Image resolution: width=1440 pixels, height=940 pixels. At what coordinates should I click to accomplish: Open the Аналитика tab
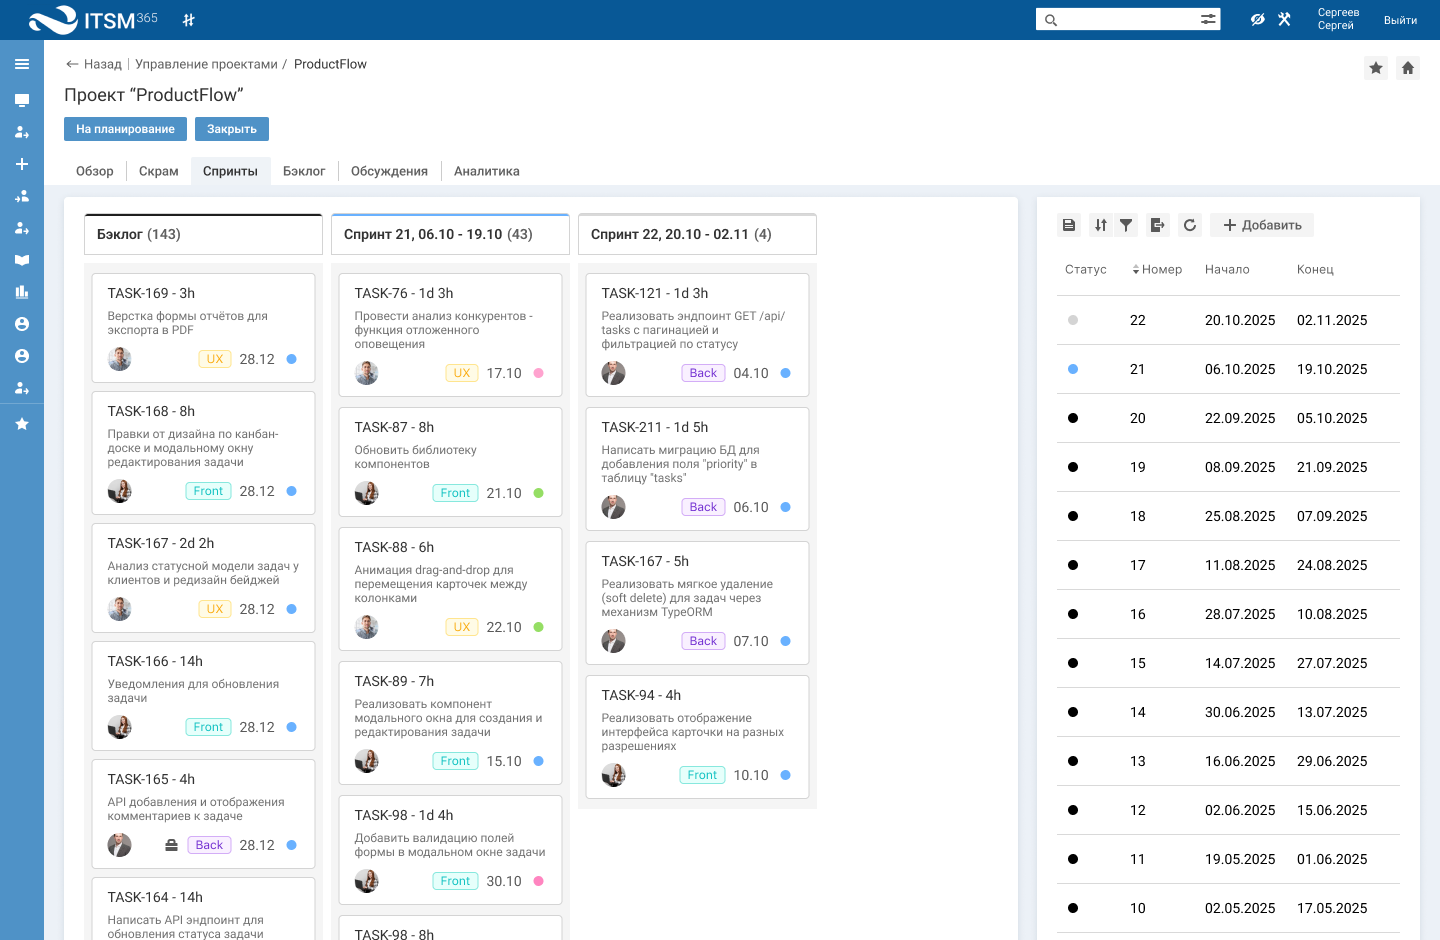[x=486, y=171]
